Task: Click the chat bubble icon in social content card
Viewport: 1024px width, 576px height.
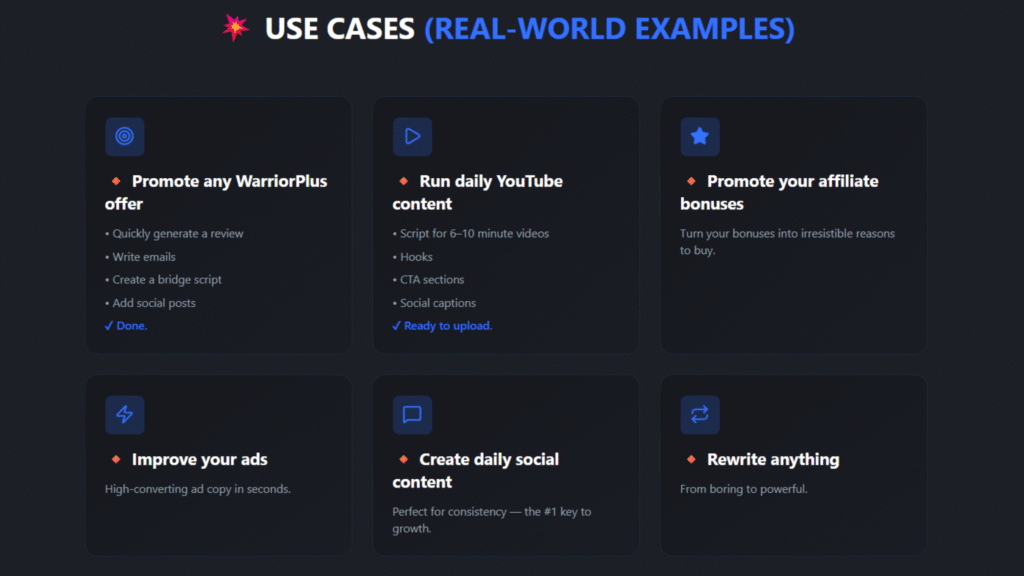Action: click(412, 415)
